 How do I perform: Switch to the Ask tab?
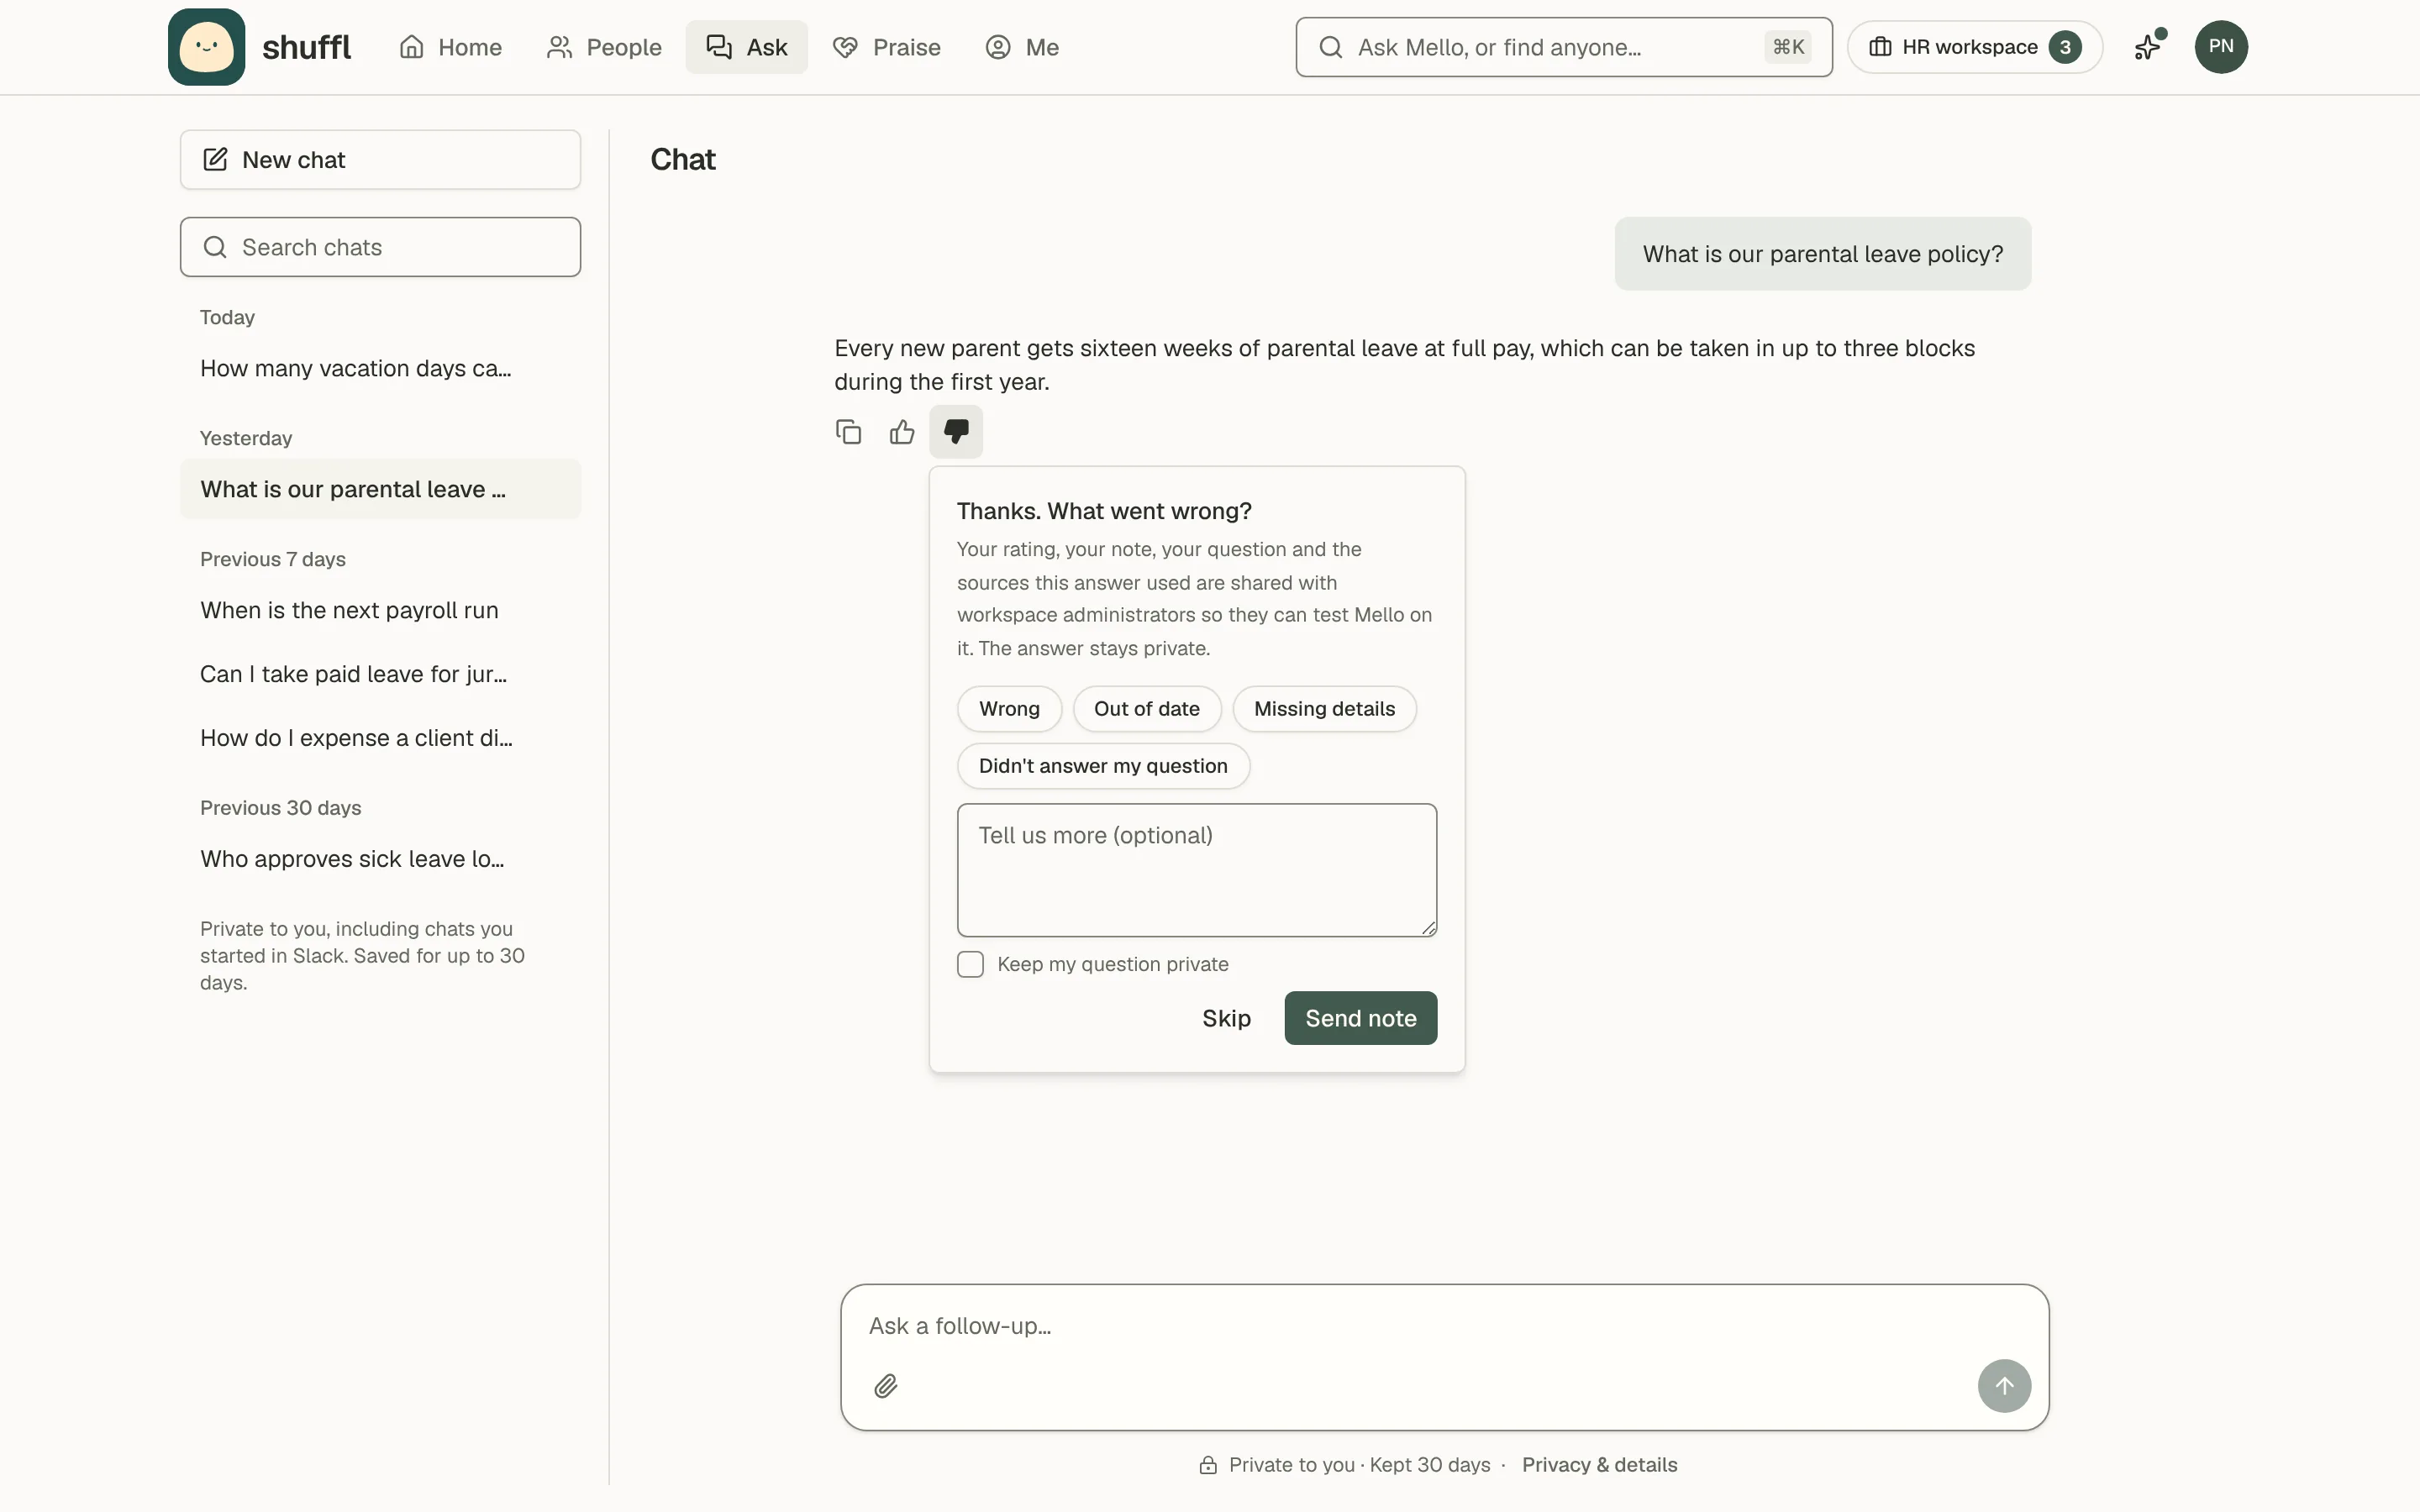[746, 47]
